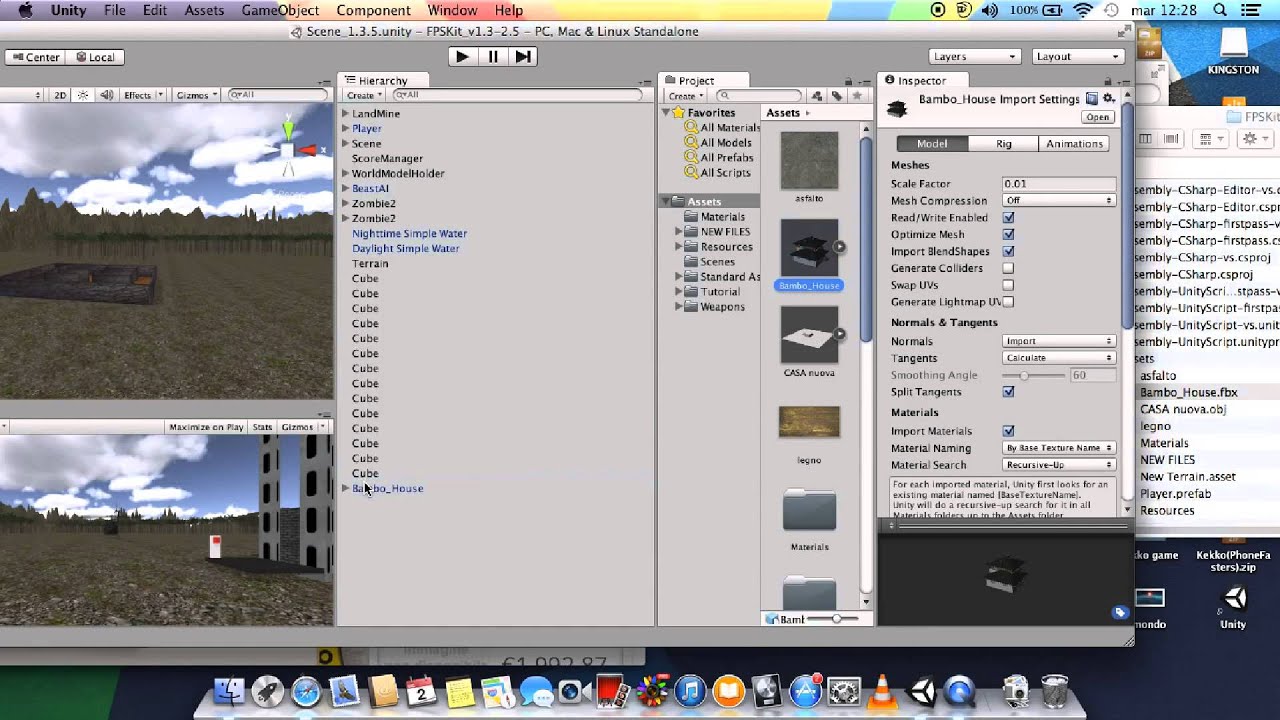Toggle Import BlendShapes checkbox
The image size is (1280, 720).
tap(1008, 252)
